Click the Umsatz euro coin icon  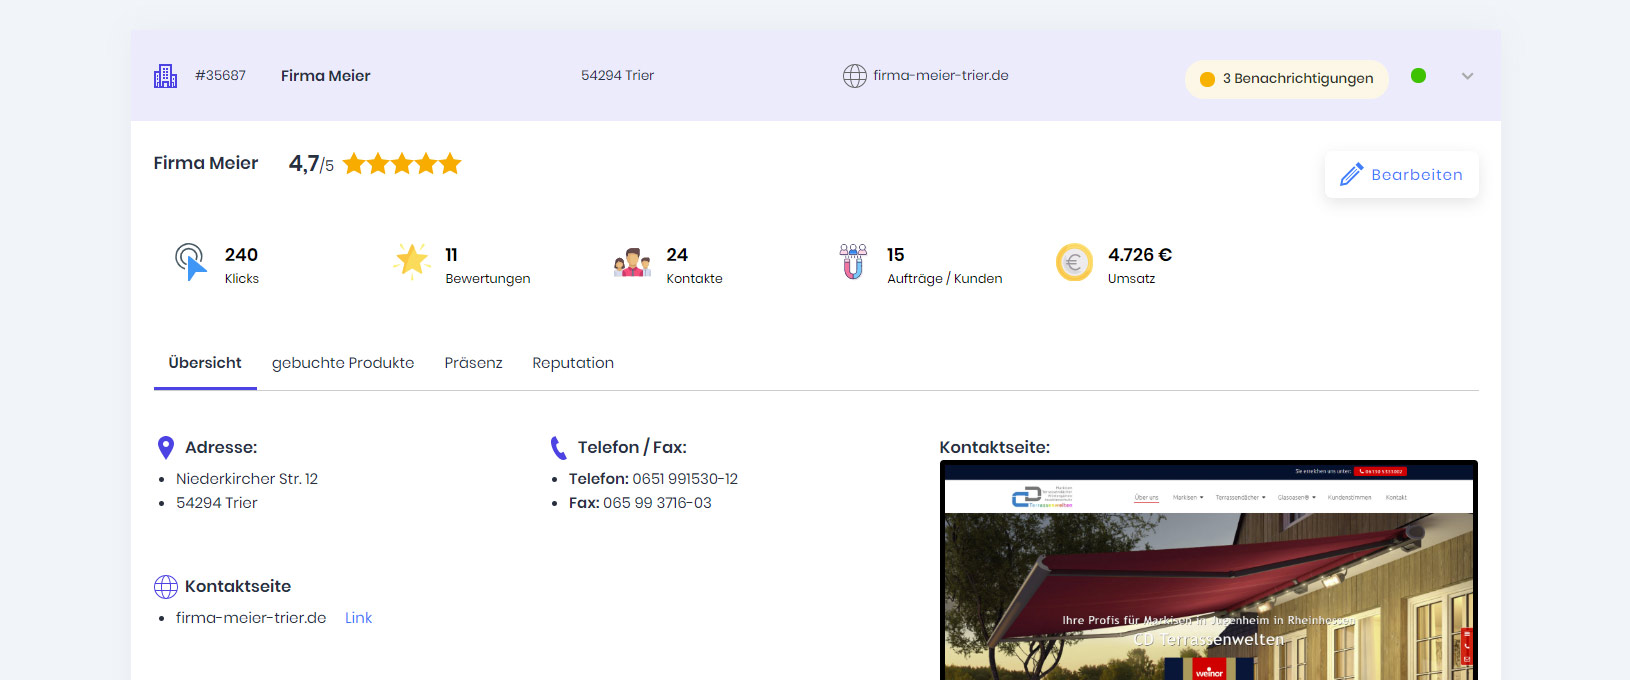point(1074,263)
